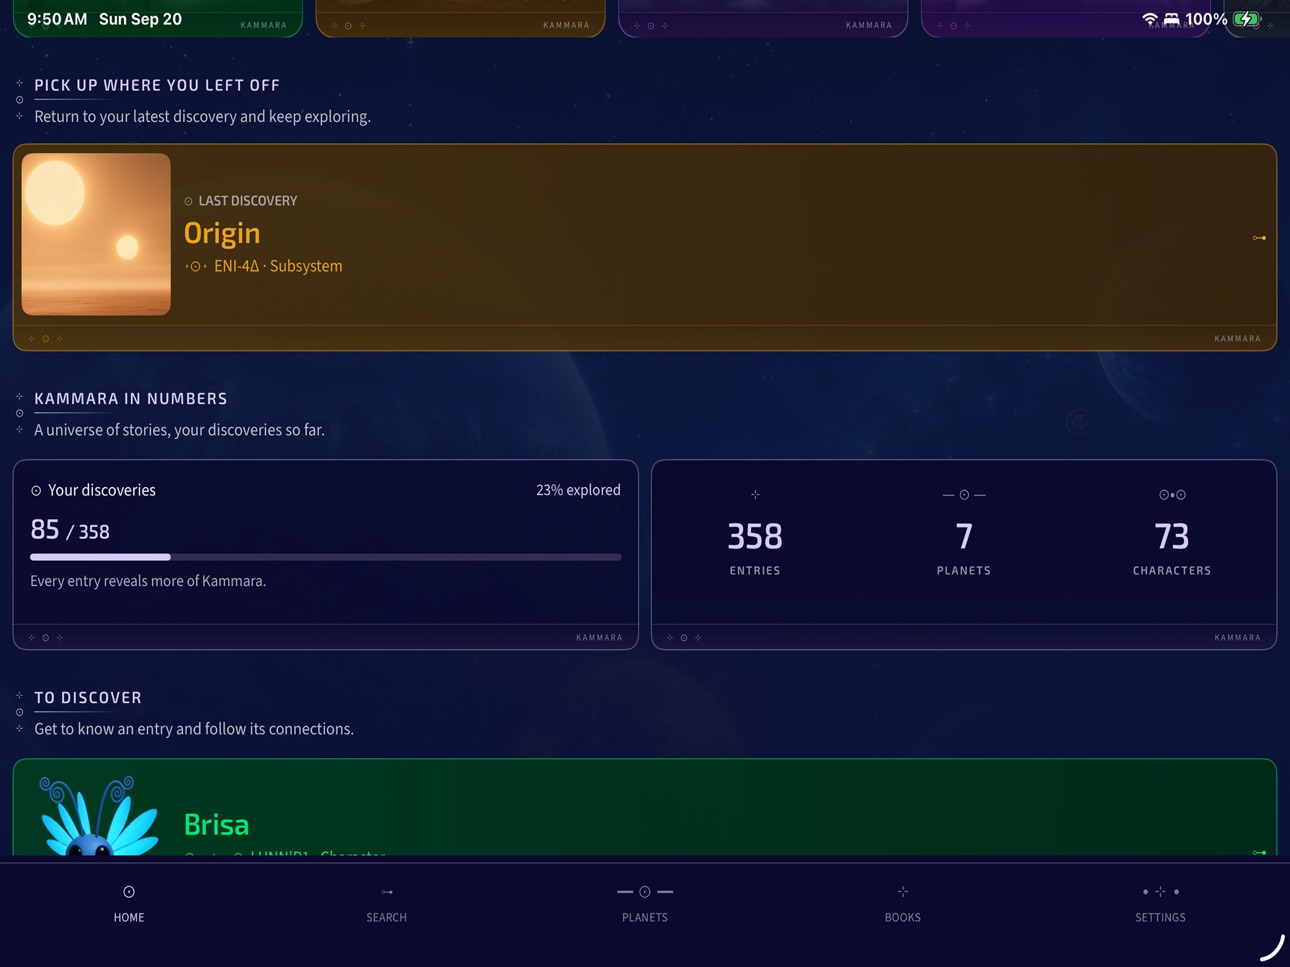The image size is (1290, 967).
Task: Click the "Your discoveries" label
Action: click(x=102, y=490)
